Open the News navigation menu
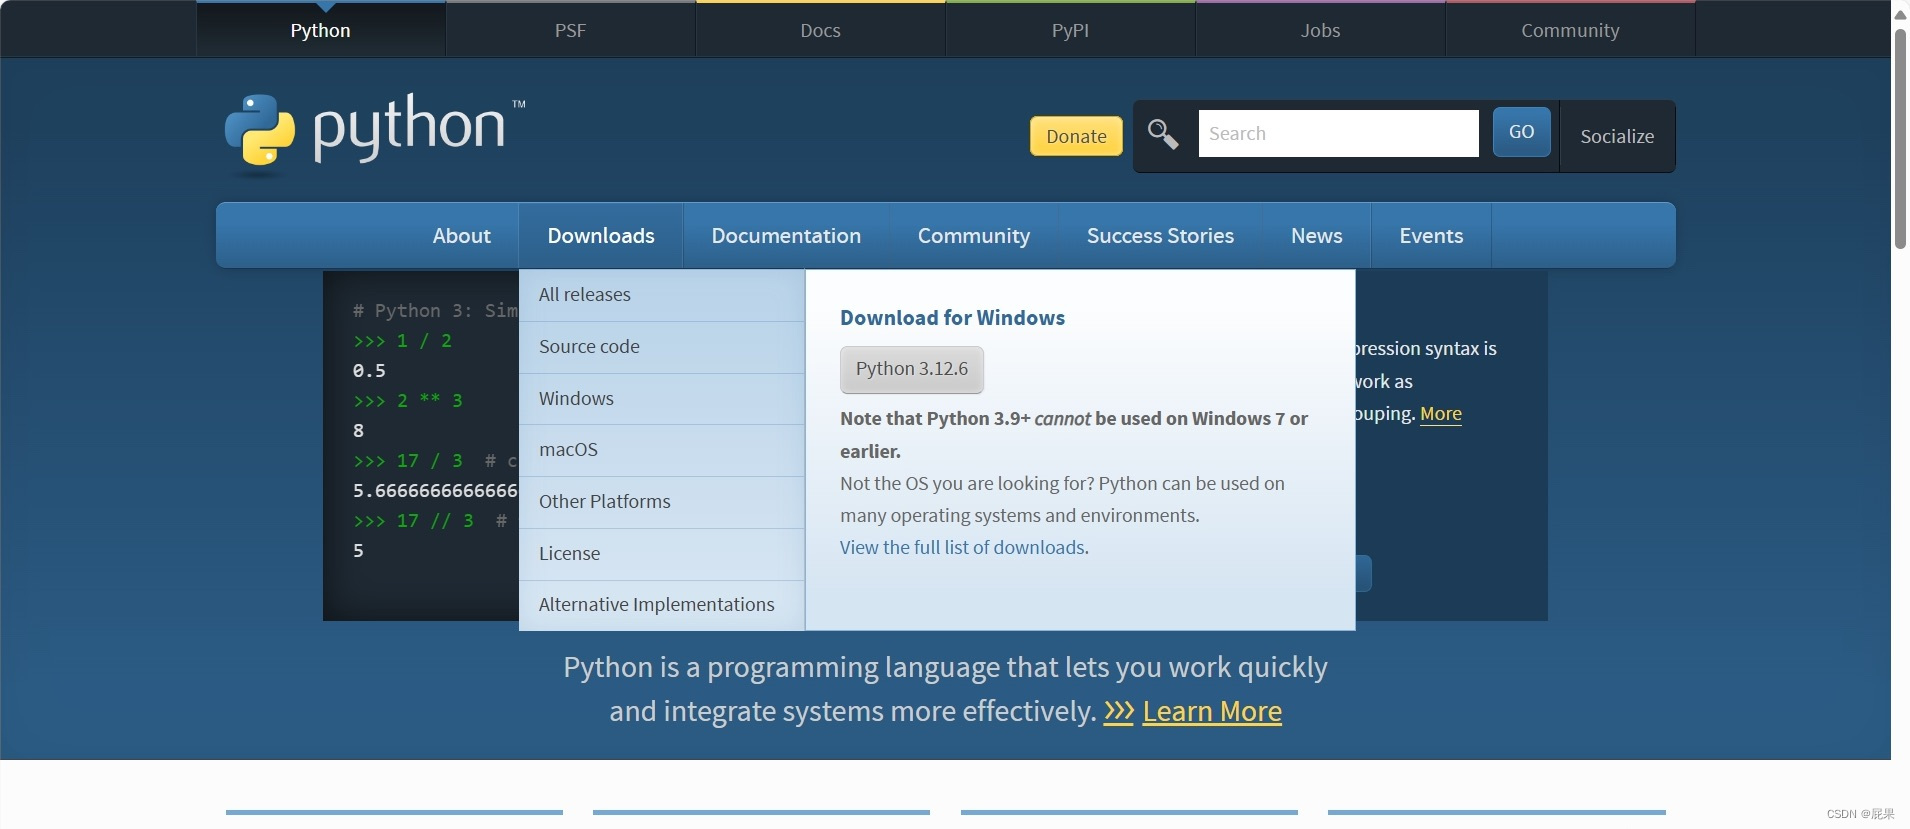This screenshot has height=829, width=1910. [1316, 236]
